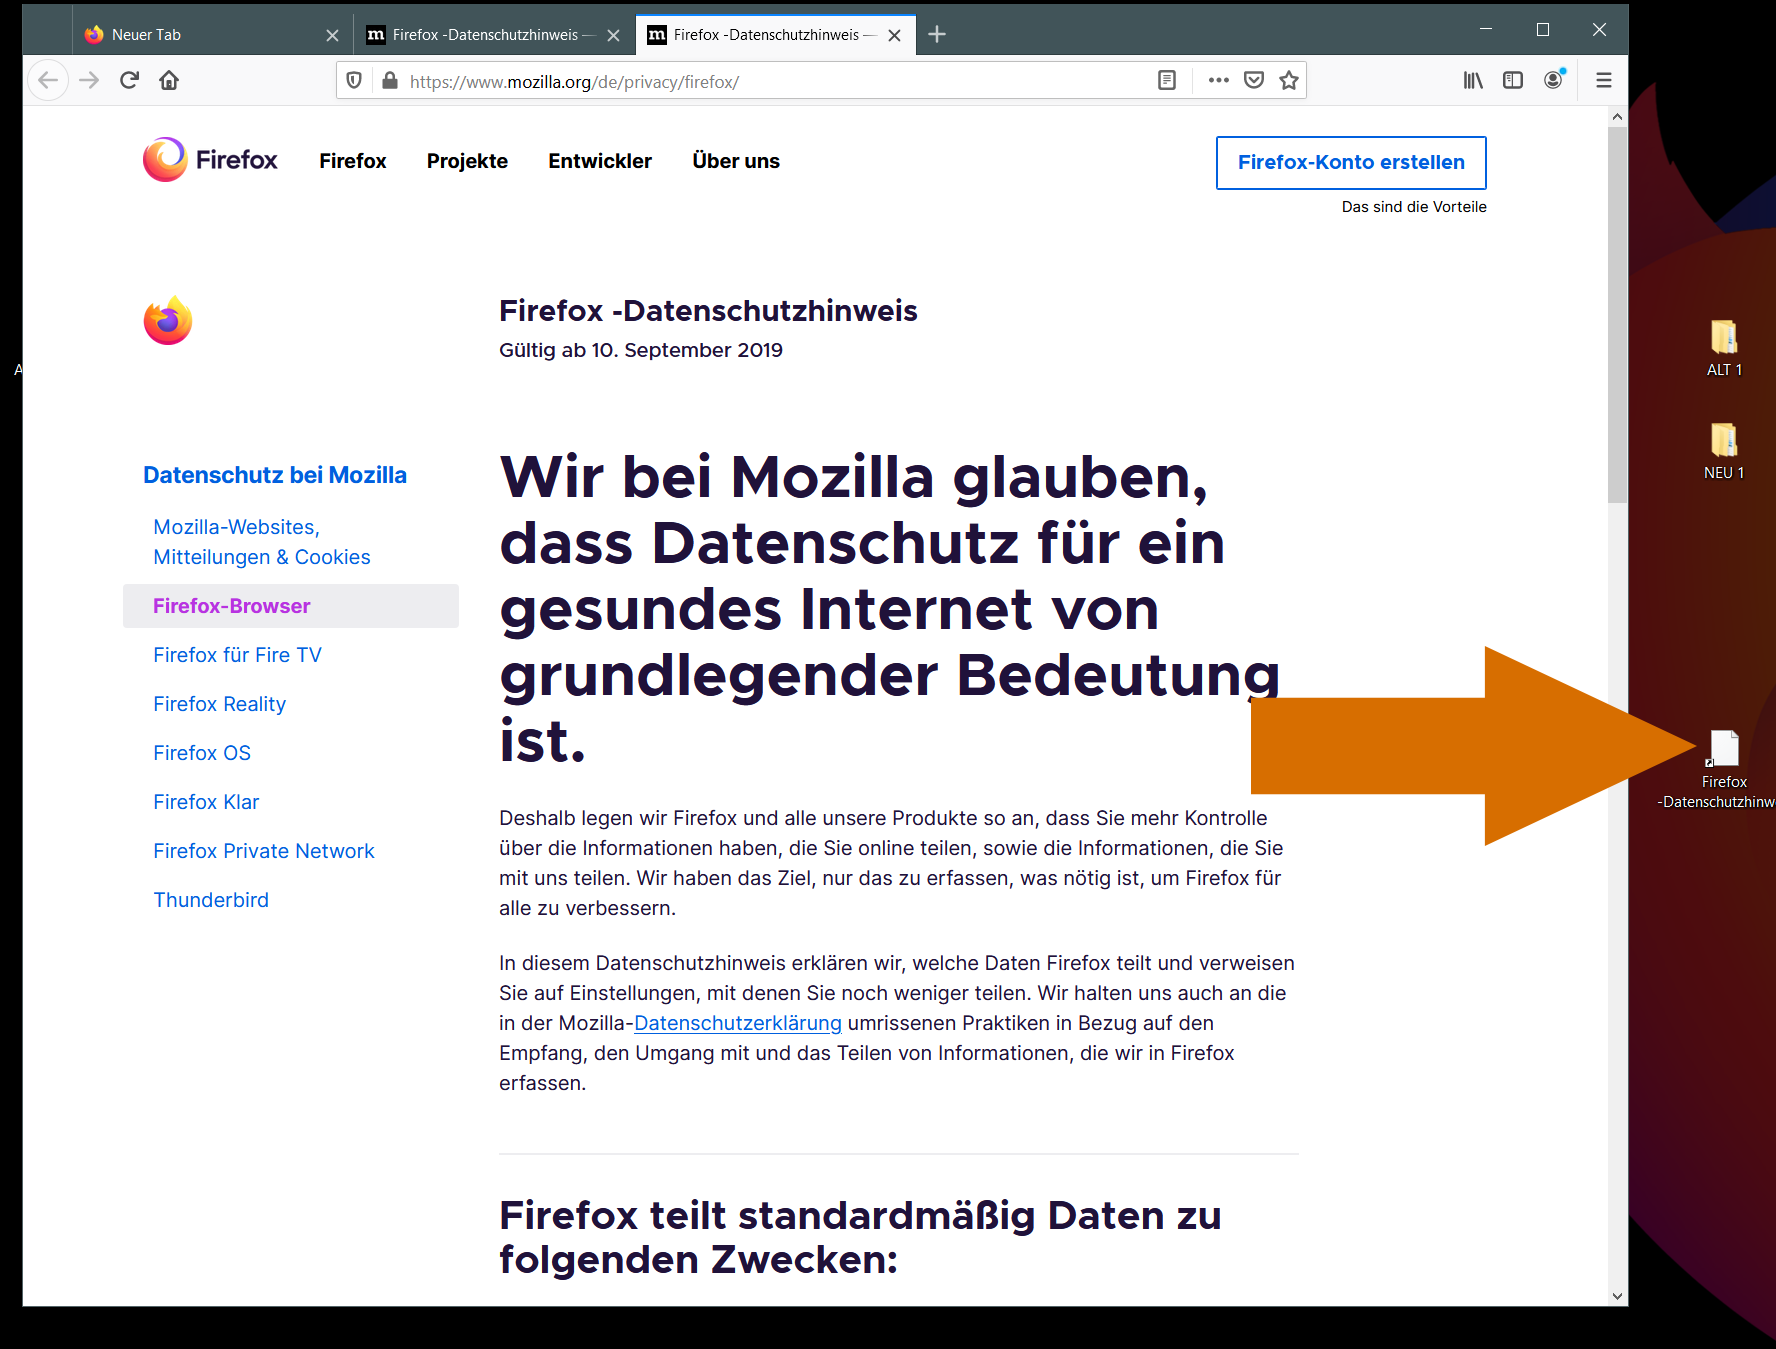This screenshot has height=1349, width=1776.
Task: Open the Firefox Account avatar menu
Action: 1553,80
